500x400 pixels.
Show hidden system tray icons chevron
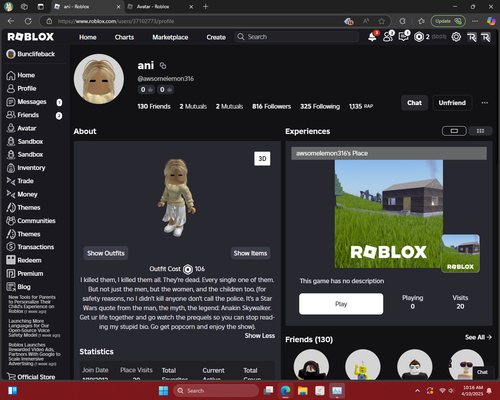pyautogui.click(x=417, y=391)
